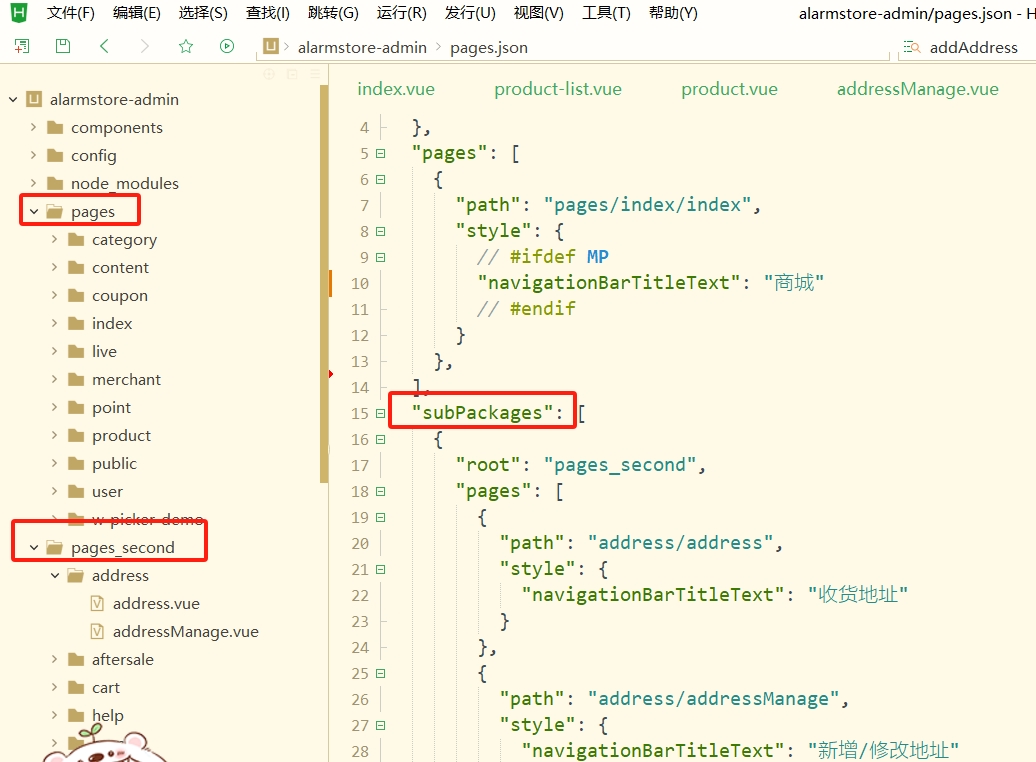Select the index folder in tree
1036x762 pixels.
click(x=112, y=323)
